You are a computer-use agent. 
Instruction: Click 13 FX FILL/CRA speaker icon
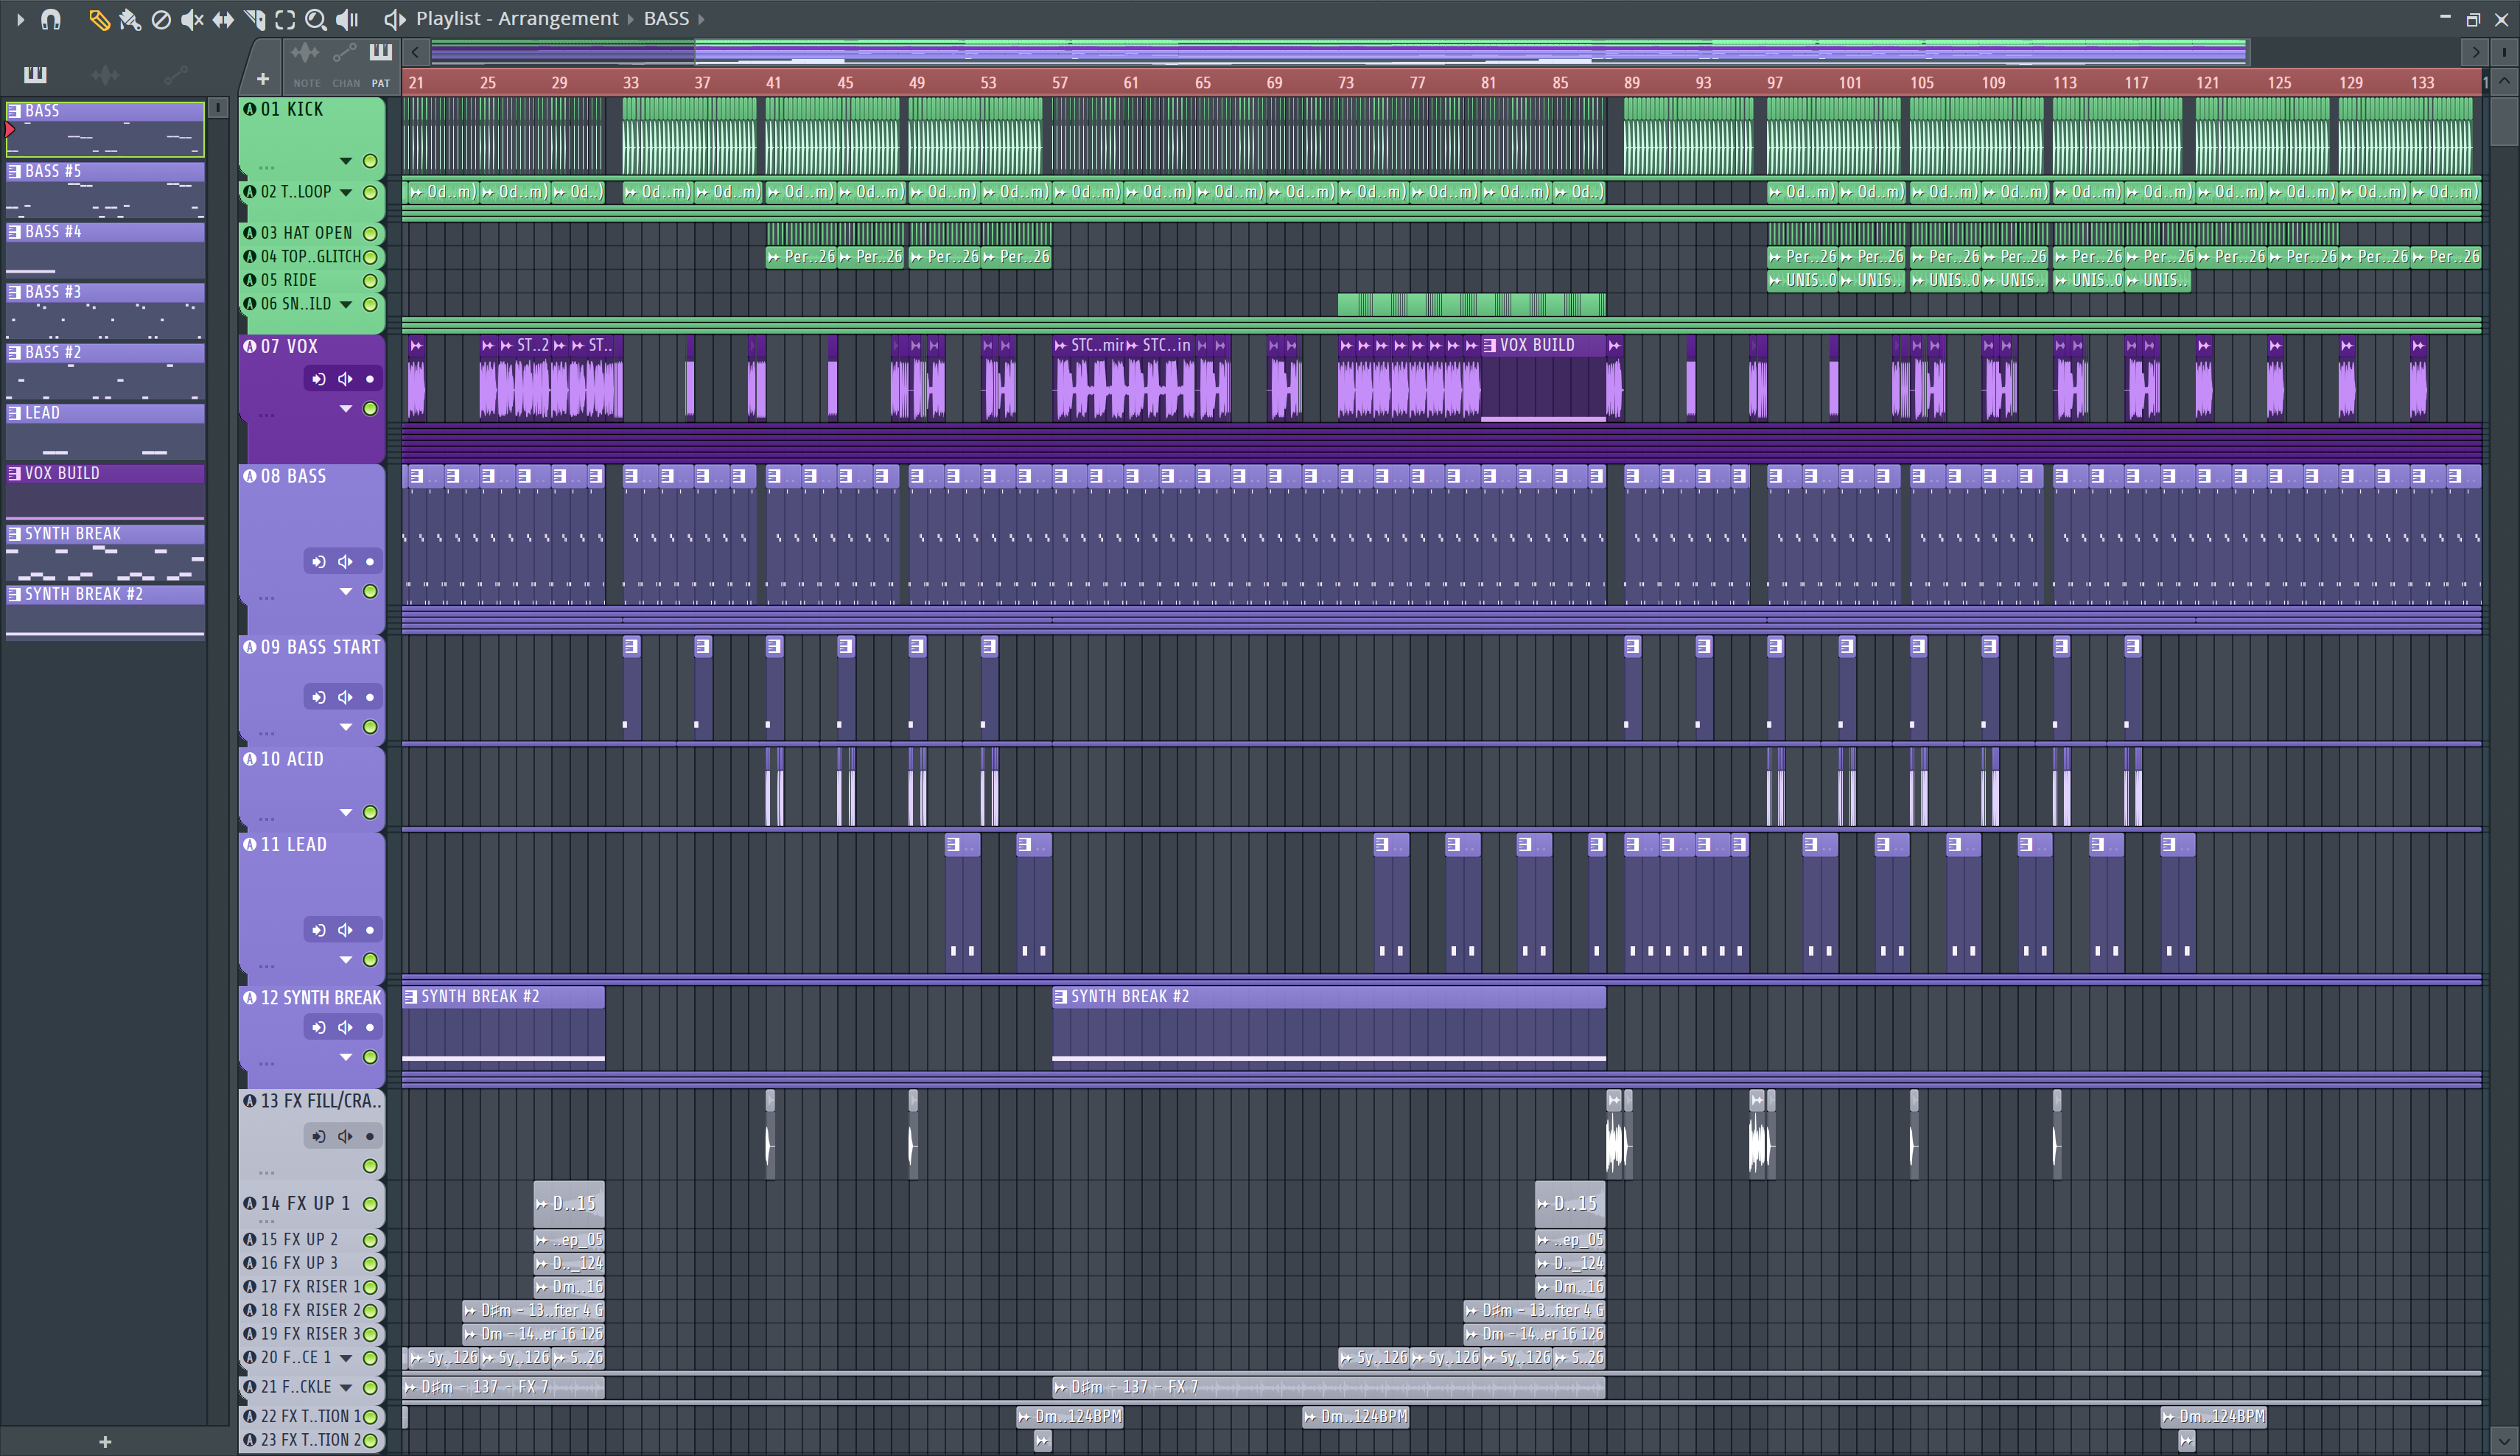345,1136
